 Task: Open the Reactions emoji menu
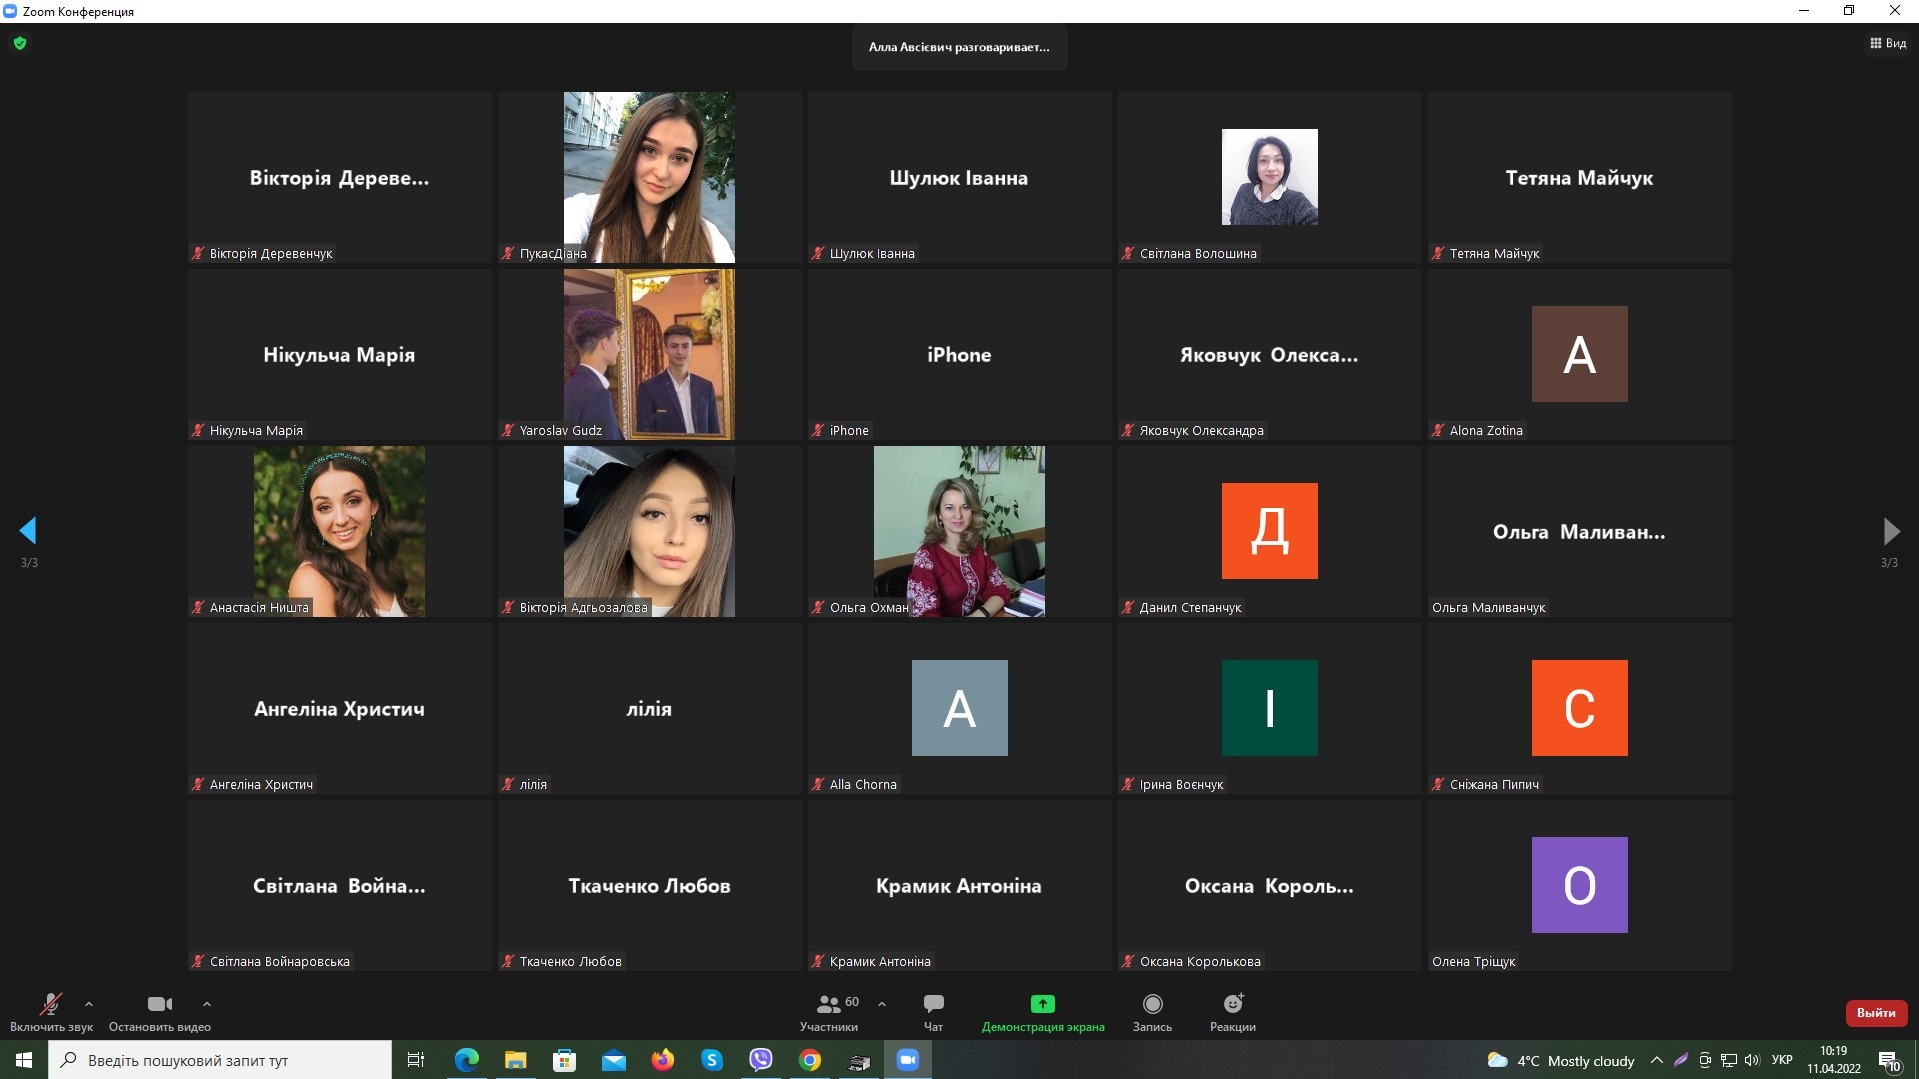point(1232,1004)
